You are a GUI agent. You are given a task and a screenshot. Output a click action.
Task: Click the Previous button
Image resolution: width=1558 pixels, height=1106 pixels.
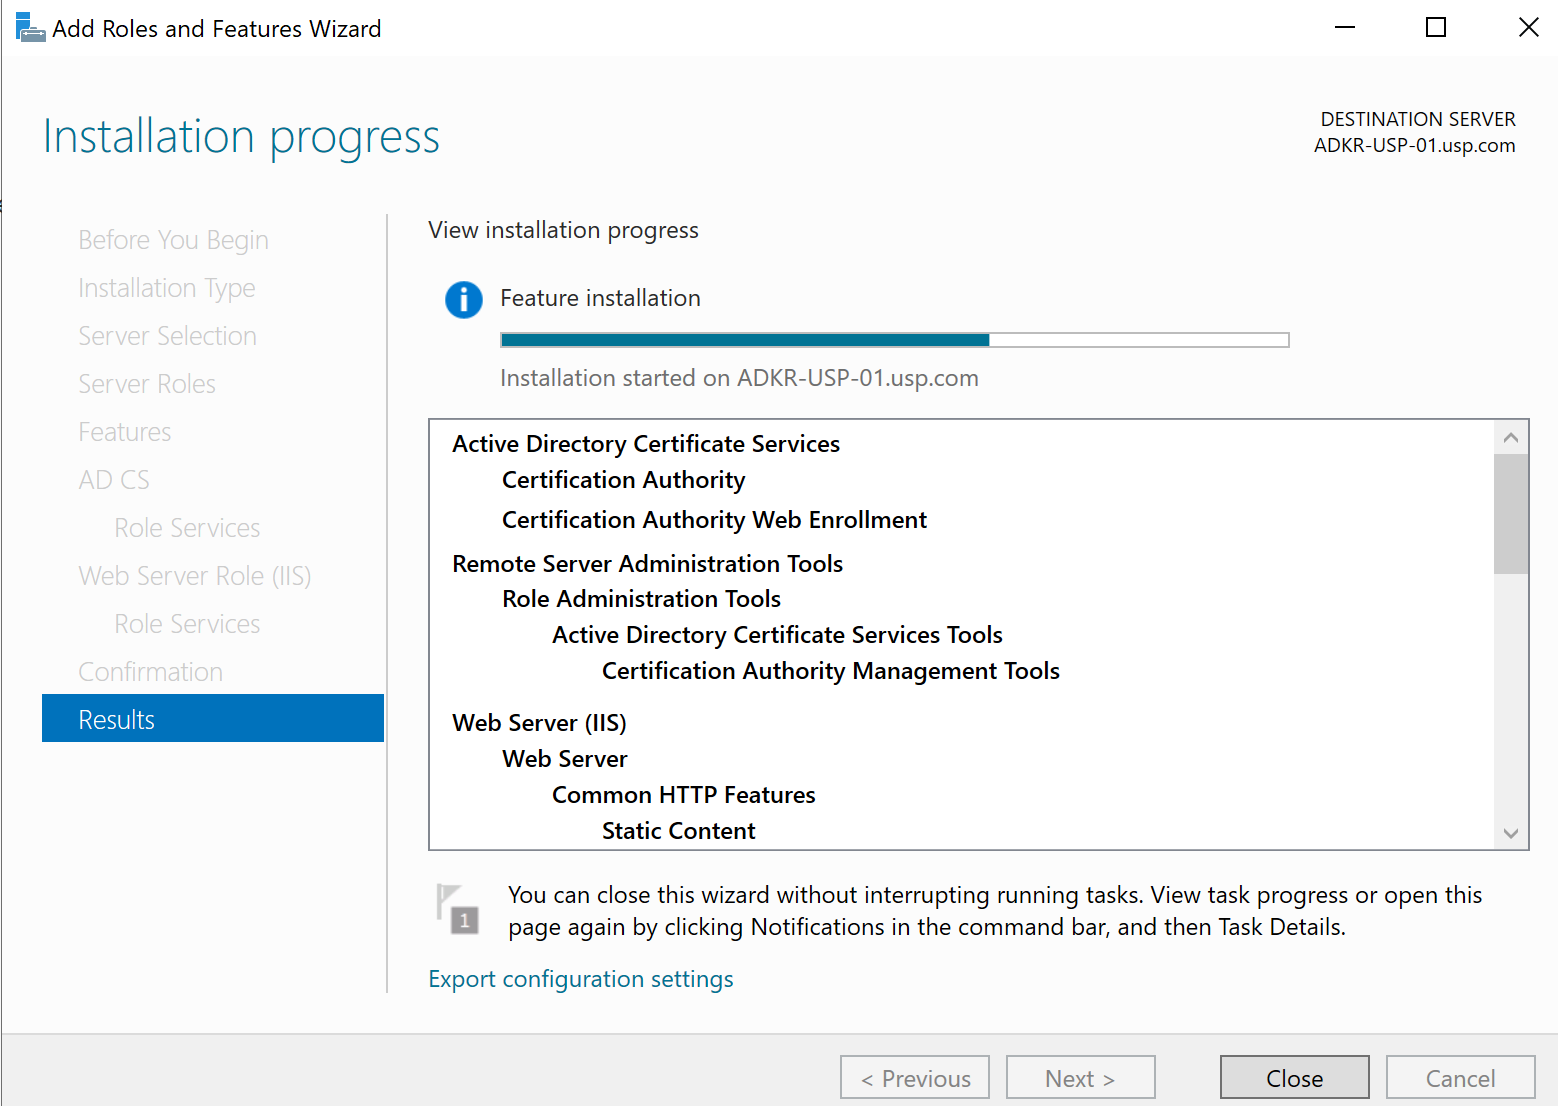point(915,1078)
